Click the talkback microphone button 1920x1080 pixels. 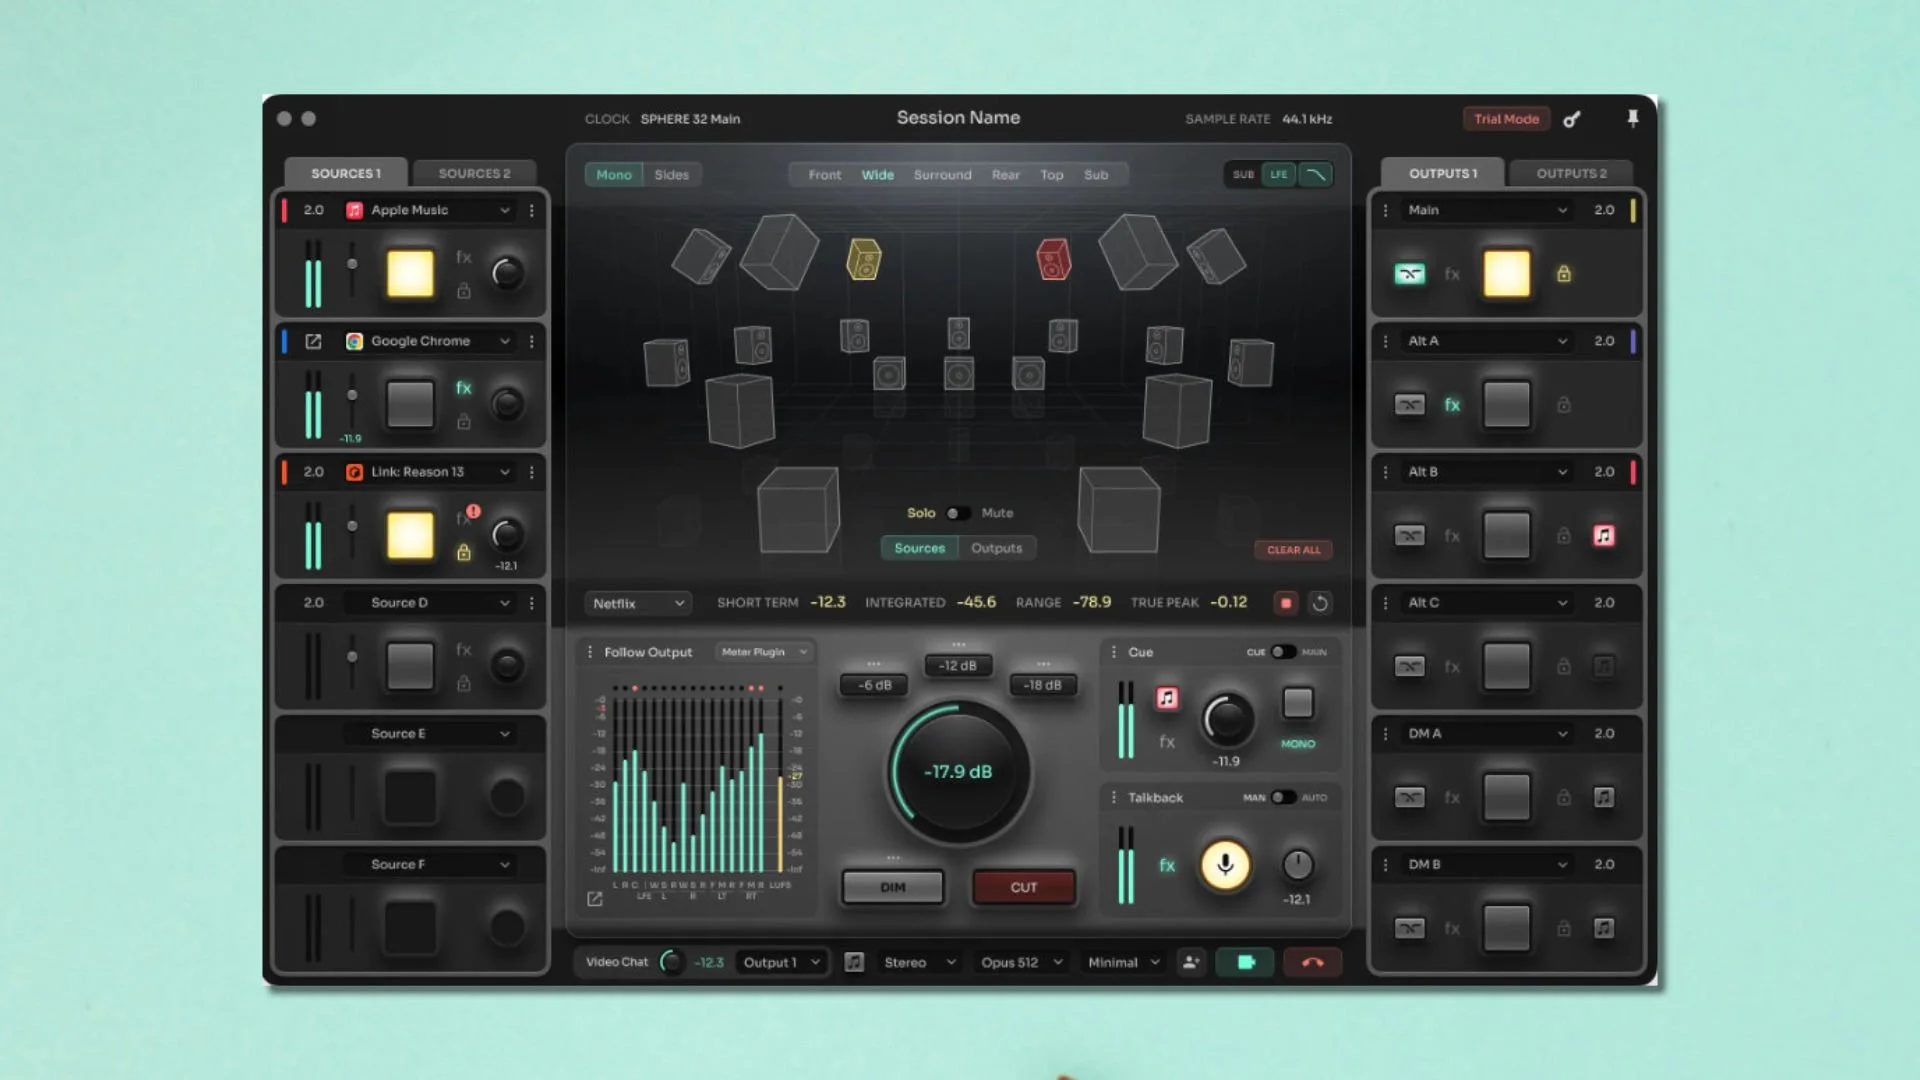pyautogui.click(x=1225, y=865)
